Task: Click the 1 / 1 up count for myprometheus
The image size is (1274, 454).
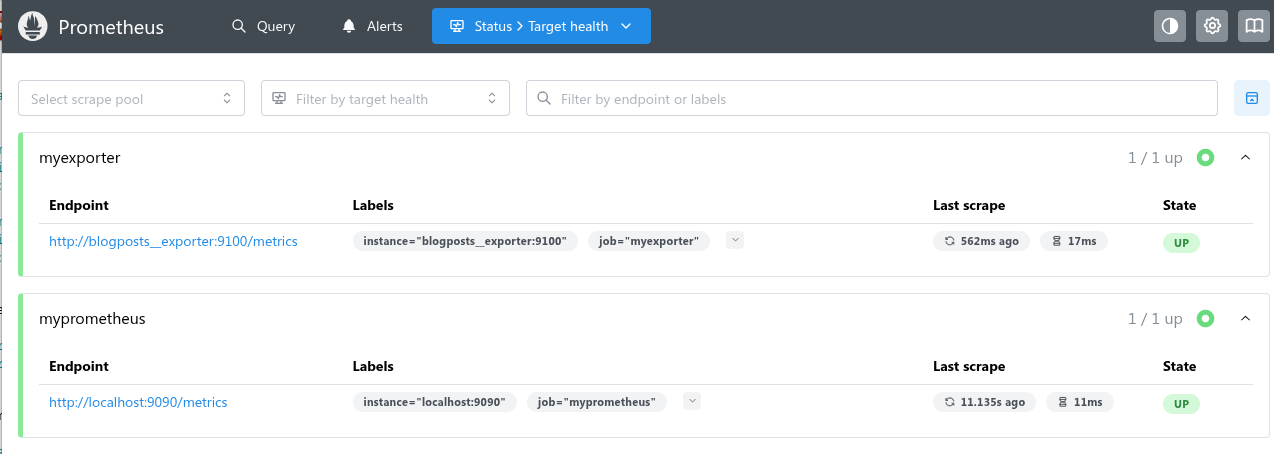Action: [1155, 319]
